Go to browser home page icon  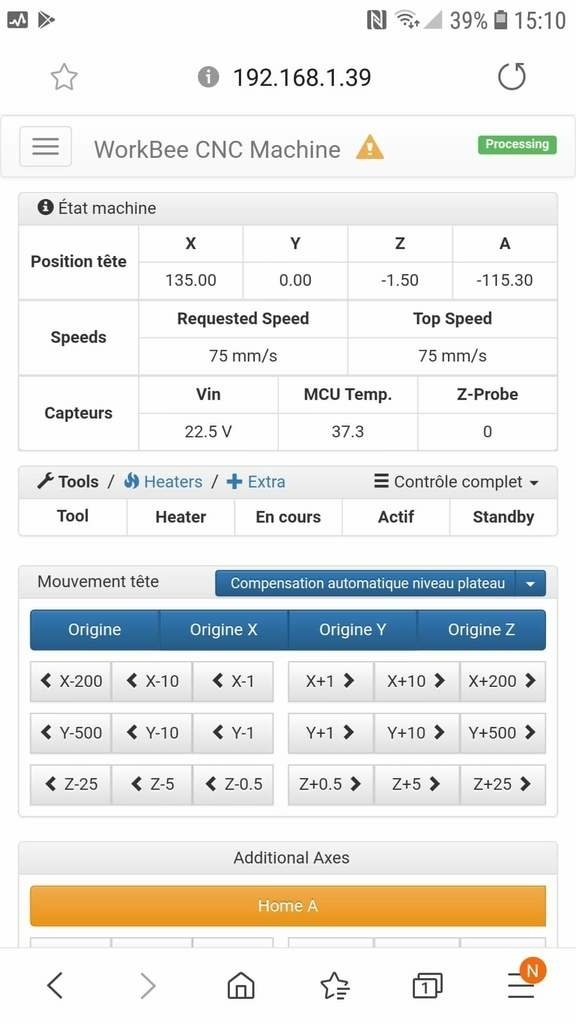tap(240, 984)
